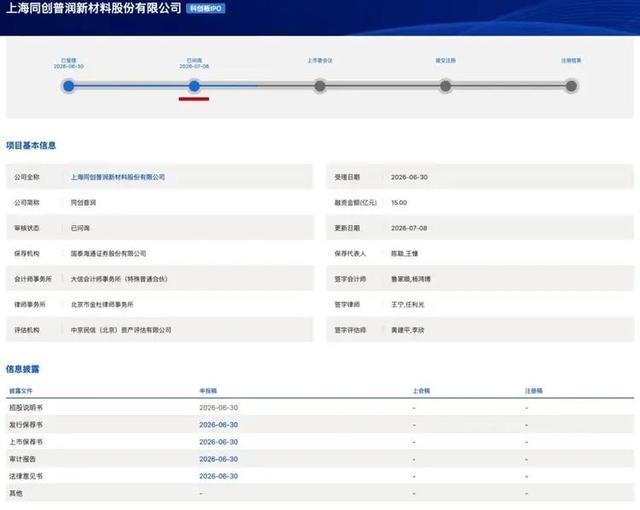
Task: Click the 项目基本信息 section heading
Action: (x=31, y=146)
